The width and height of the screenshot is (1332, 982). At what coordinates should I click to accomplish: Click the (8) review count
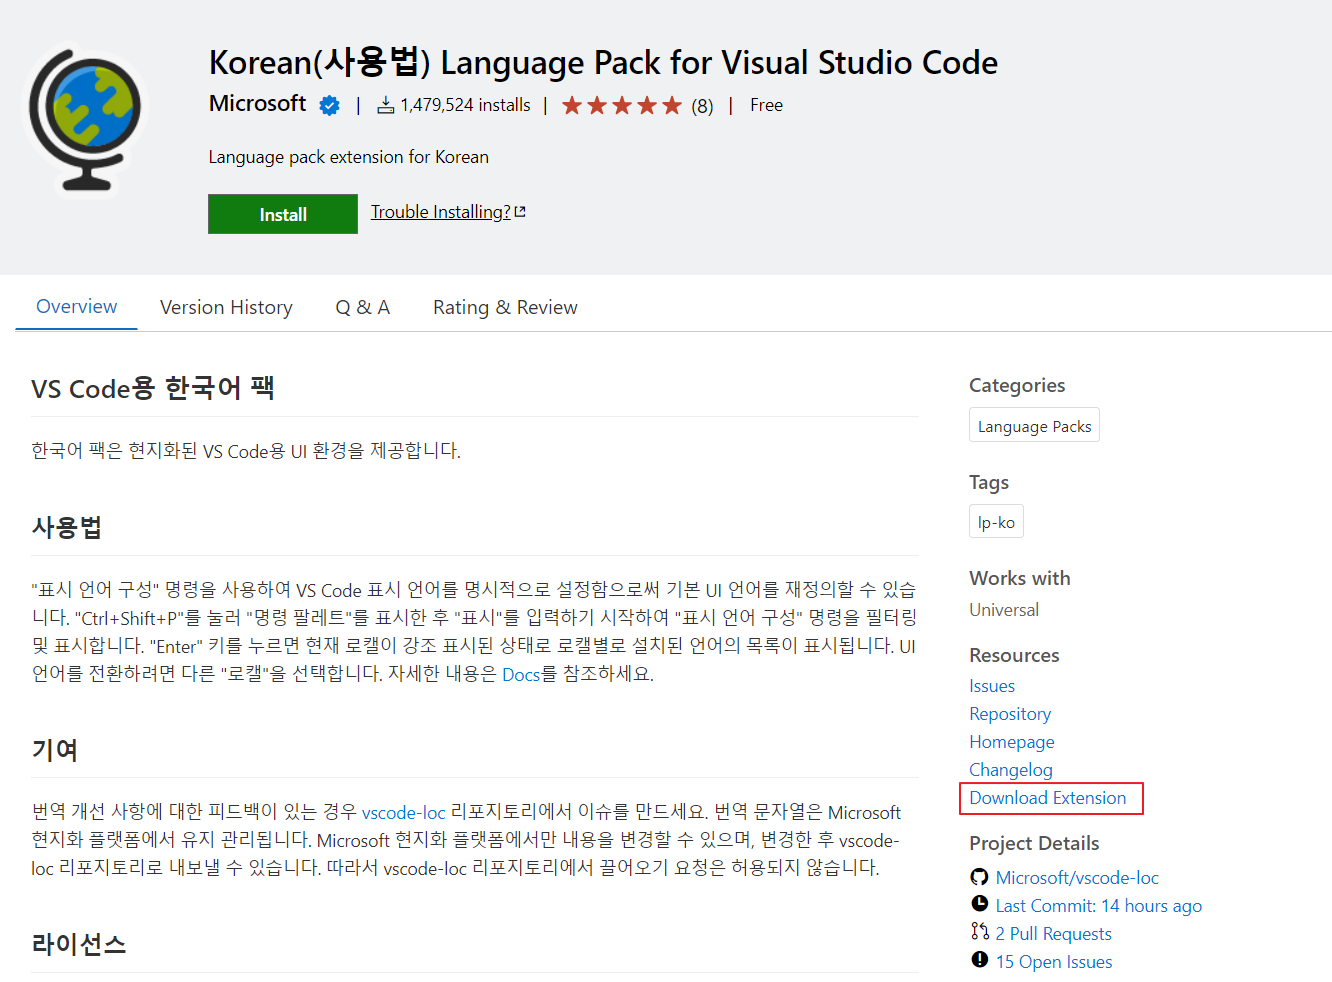[x=702, y=106]
